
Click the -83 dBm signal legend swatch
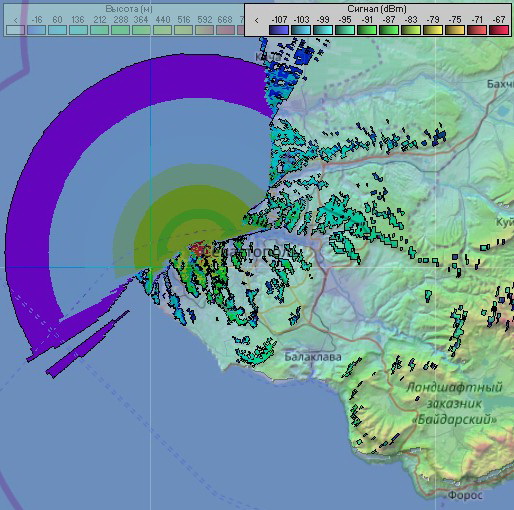411,30
